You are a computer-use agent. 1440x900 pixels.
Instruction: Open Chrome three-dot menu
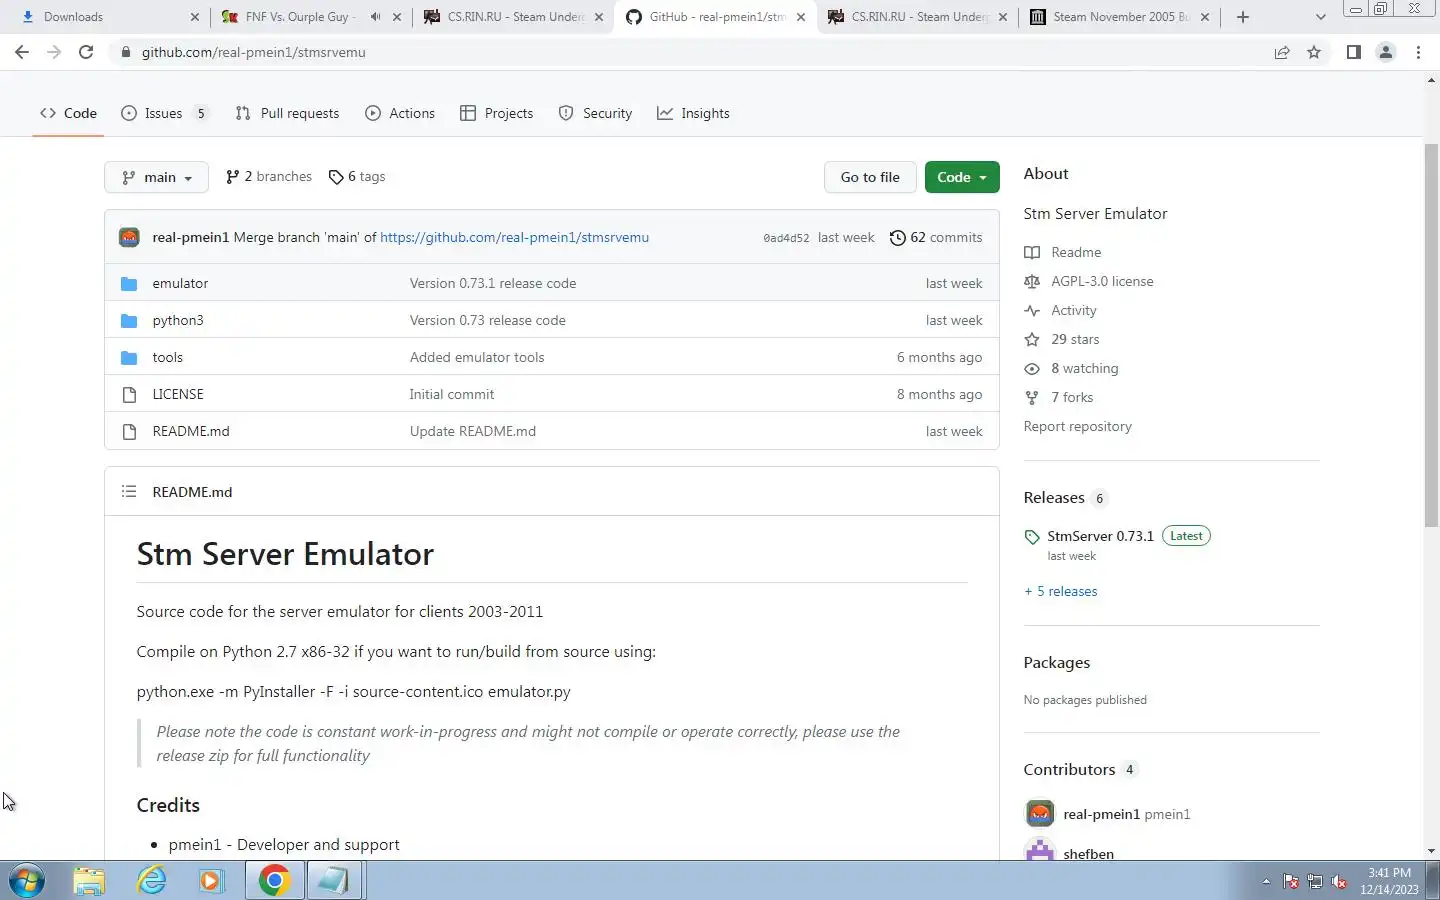pos(1418,52)
